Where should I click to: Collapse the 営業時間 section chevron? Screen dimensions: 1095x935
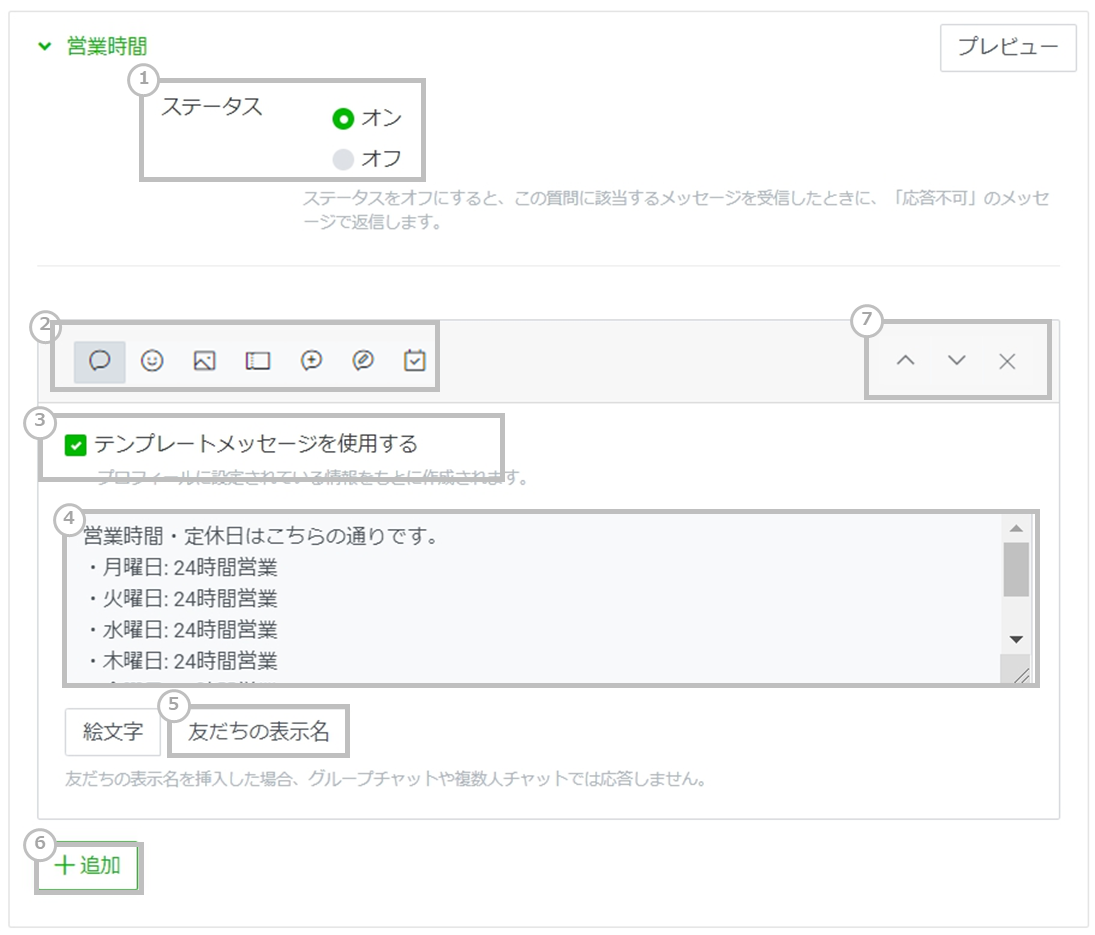point(45,47)
